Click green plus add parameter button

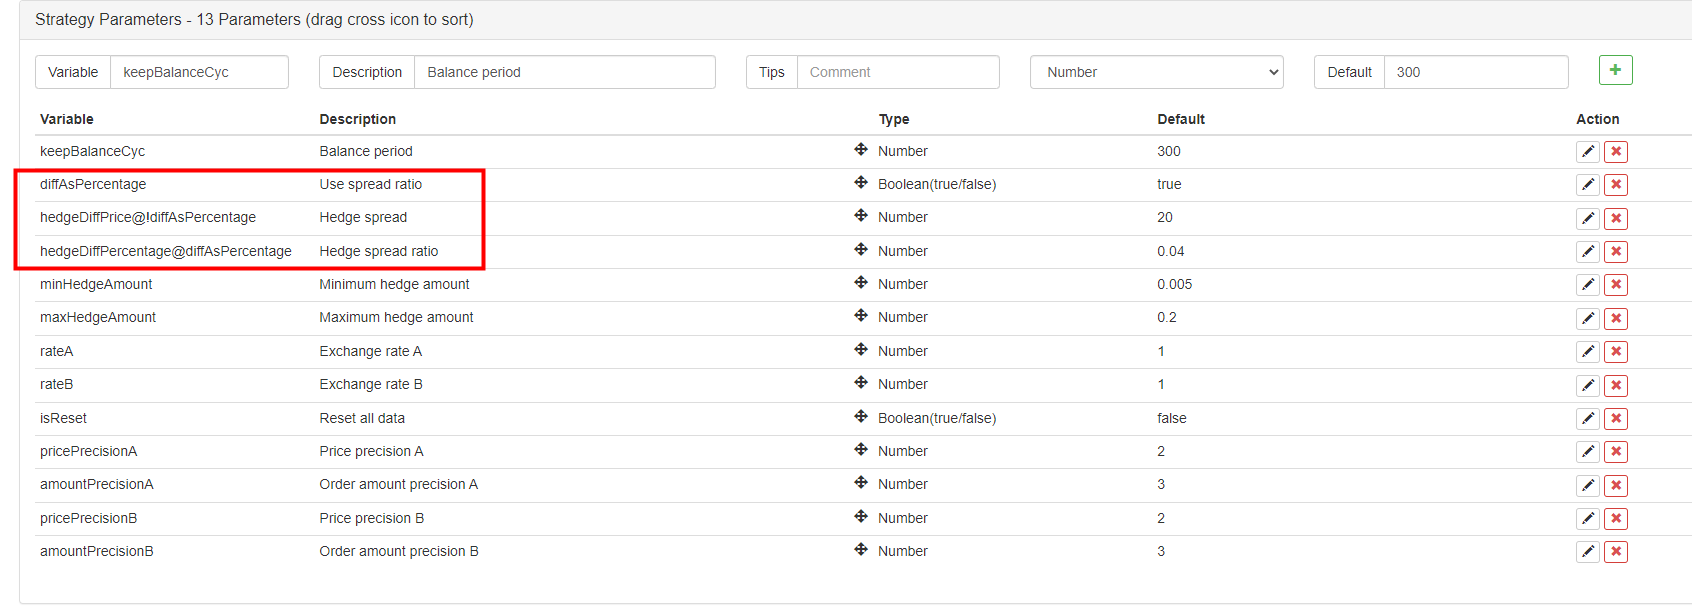[1615, 70]
